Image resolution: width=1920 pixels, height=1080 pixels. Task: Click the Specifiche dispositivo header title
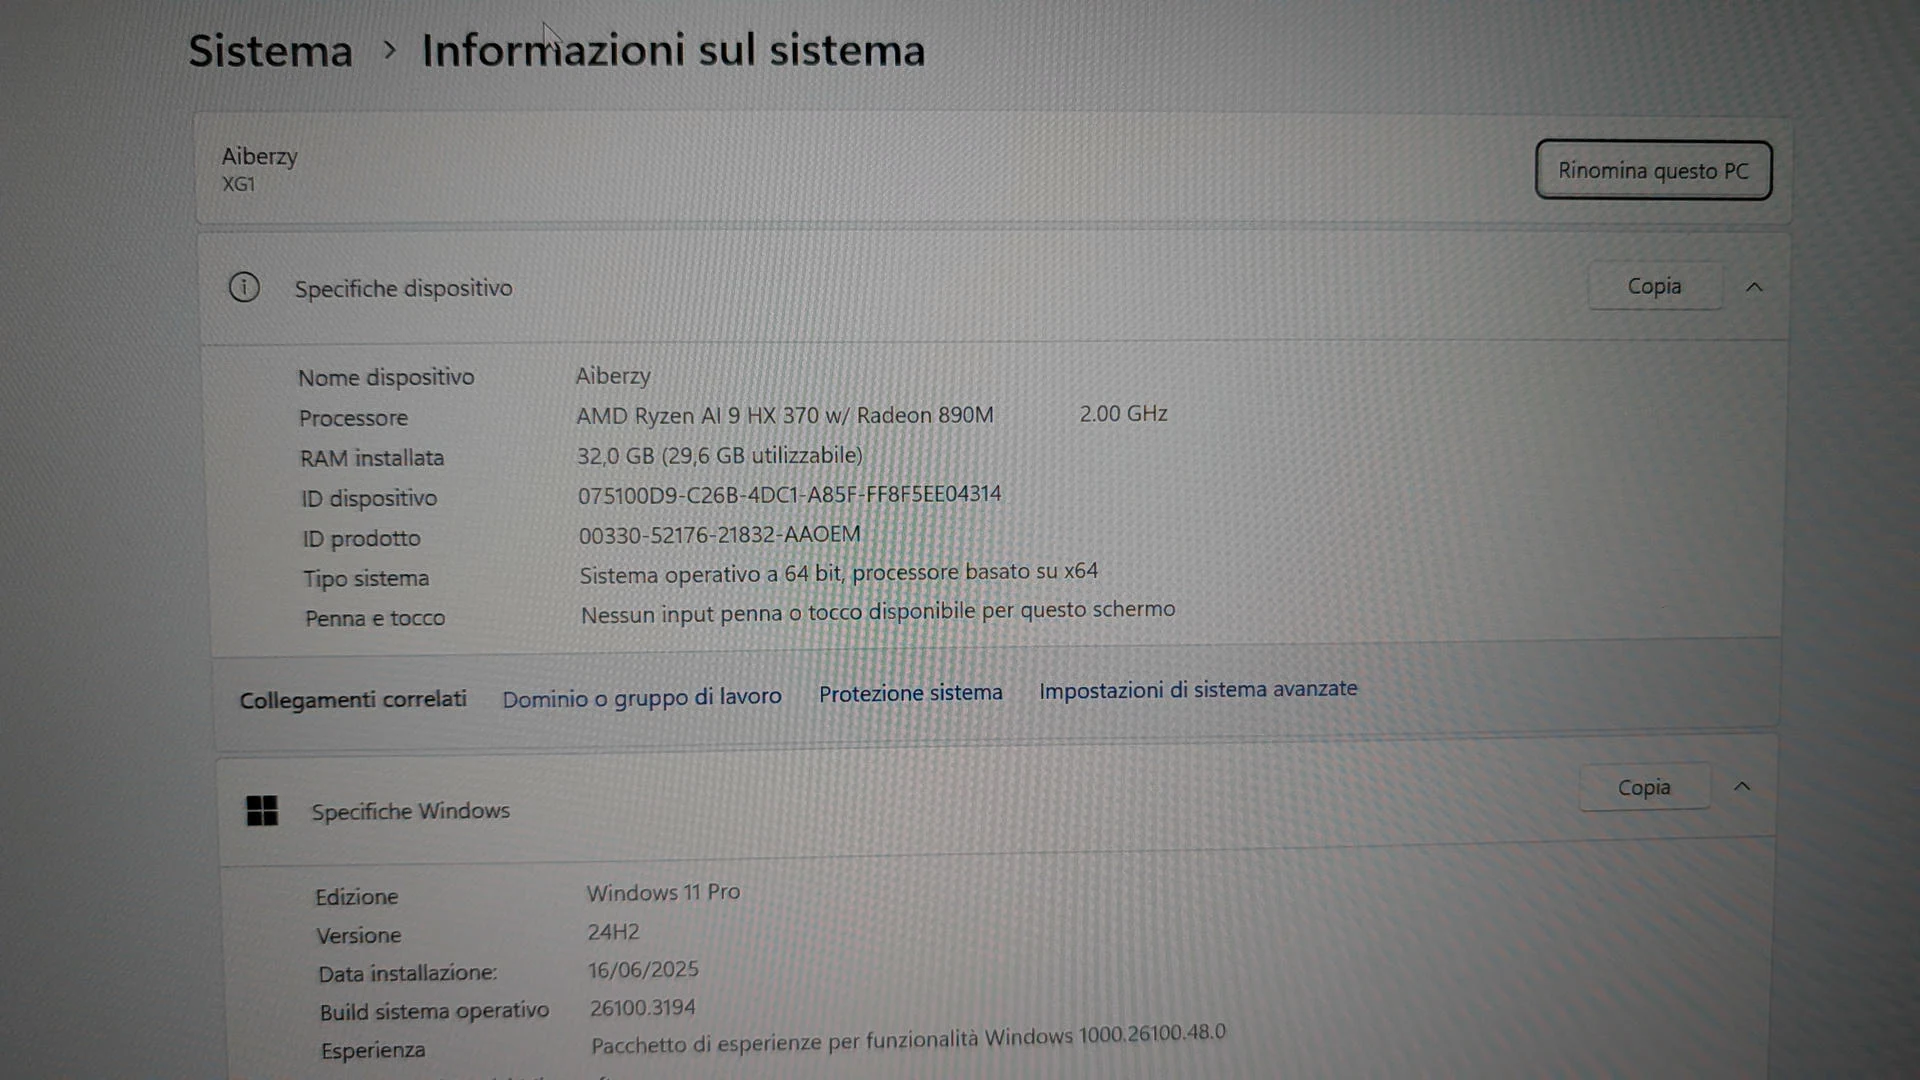[403, 288]
